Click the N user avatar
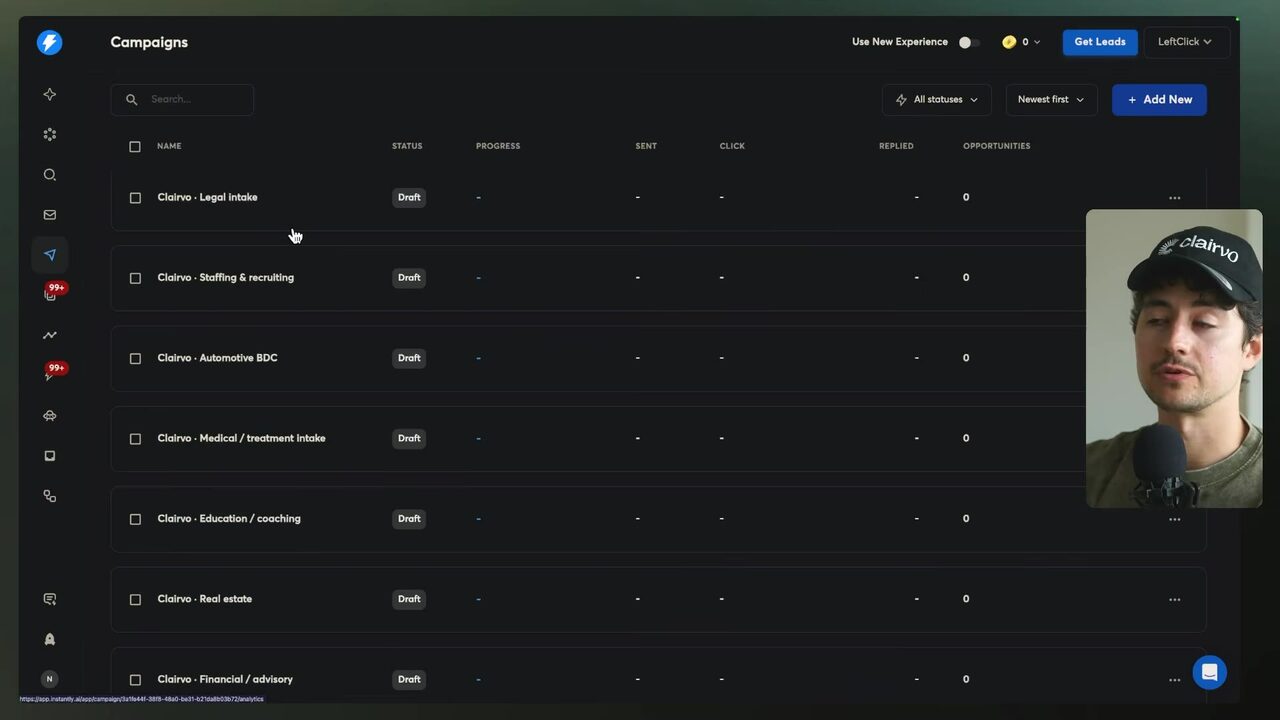The image size is (1280, 720). tap(49, 679)
